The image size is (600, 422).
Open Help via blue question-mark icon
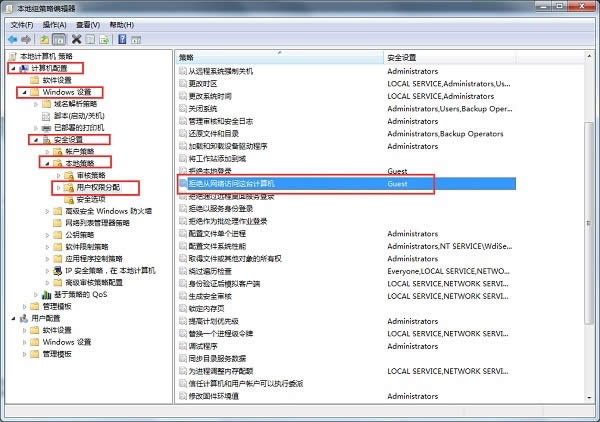pyautogui.click(x=122, y=39)
